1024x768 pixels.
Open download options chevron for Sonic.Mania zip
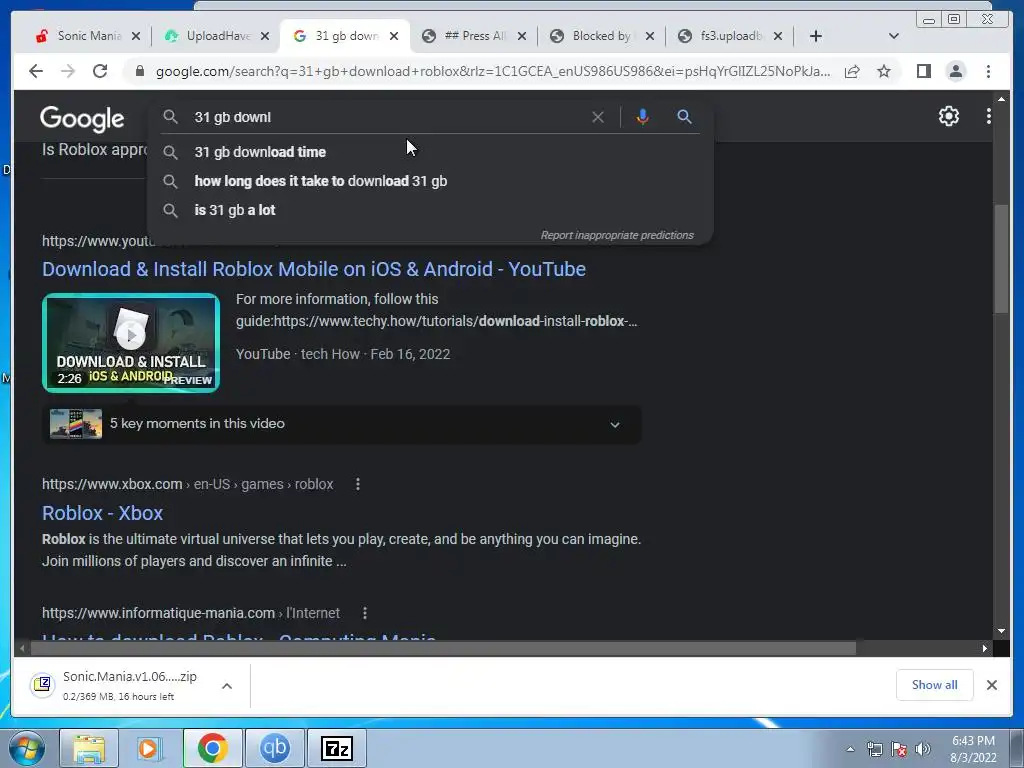click(227, 686)
